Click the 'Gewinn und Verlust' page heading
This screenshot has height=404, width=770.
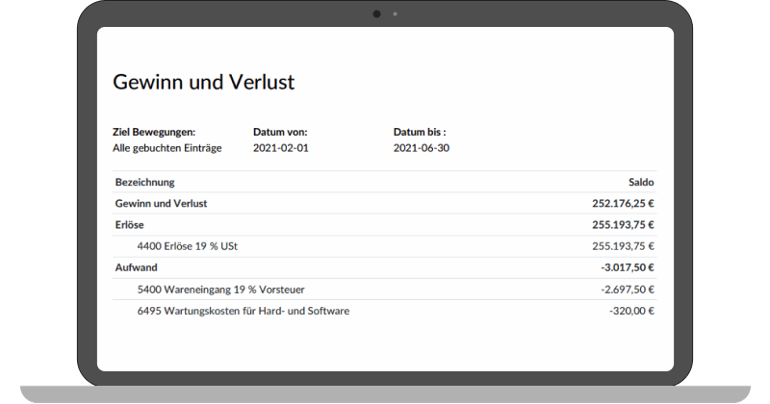[x=203, y=82]
